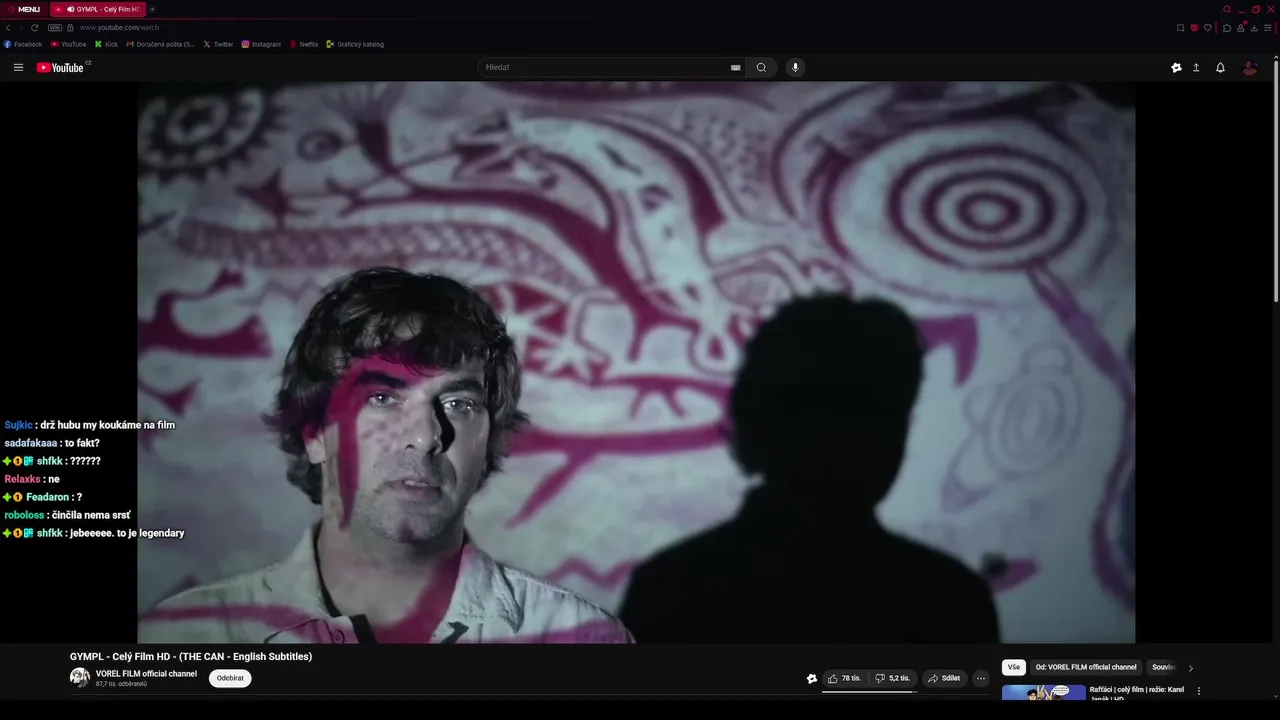Open the extensions cube icon
The width and height of the screenshot is (1280, 720).
click(1227, 28)
